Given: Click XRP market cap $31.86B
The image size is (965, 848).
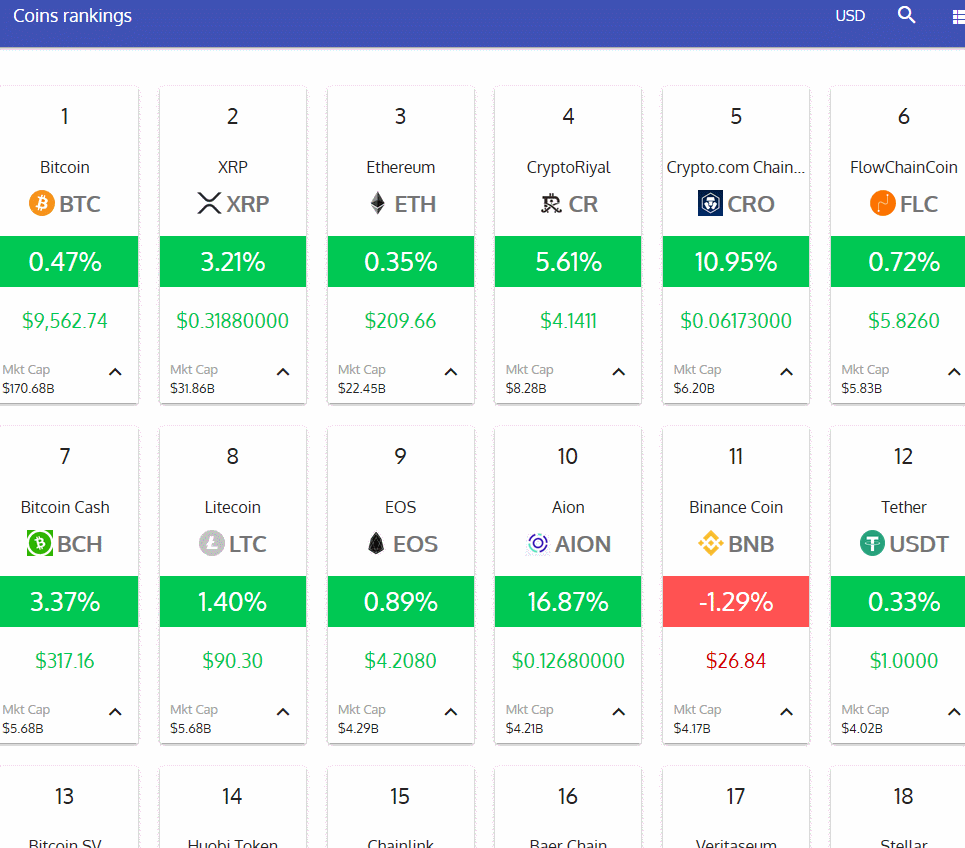Looking at the screenshot, I should click(x=193, y=388).
